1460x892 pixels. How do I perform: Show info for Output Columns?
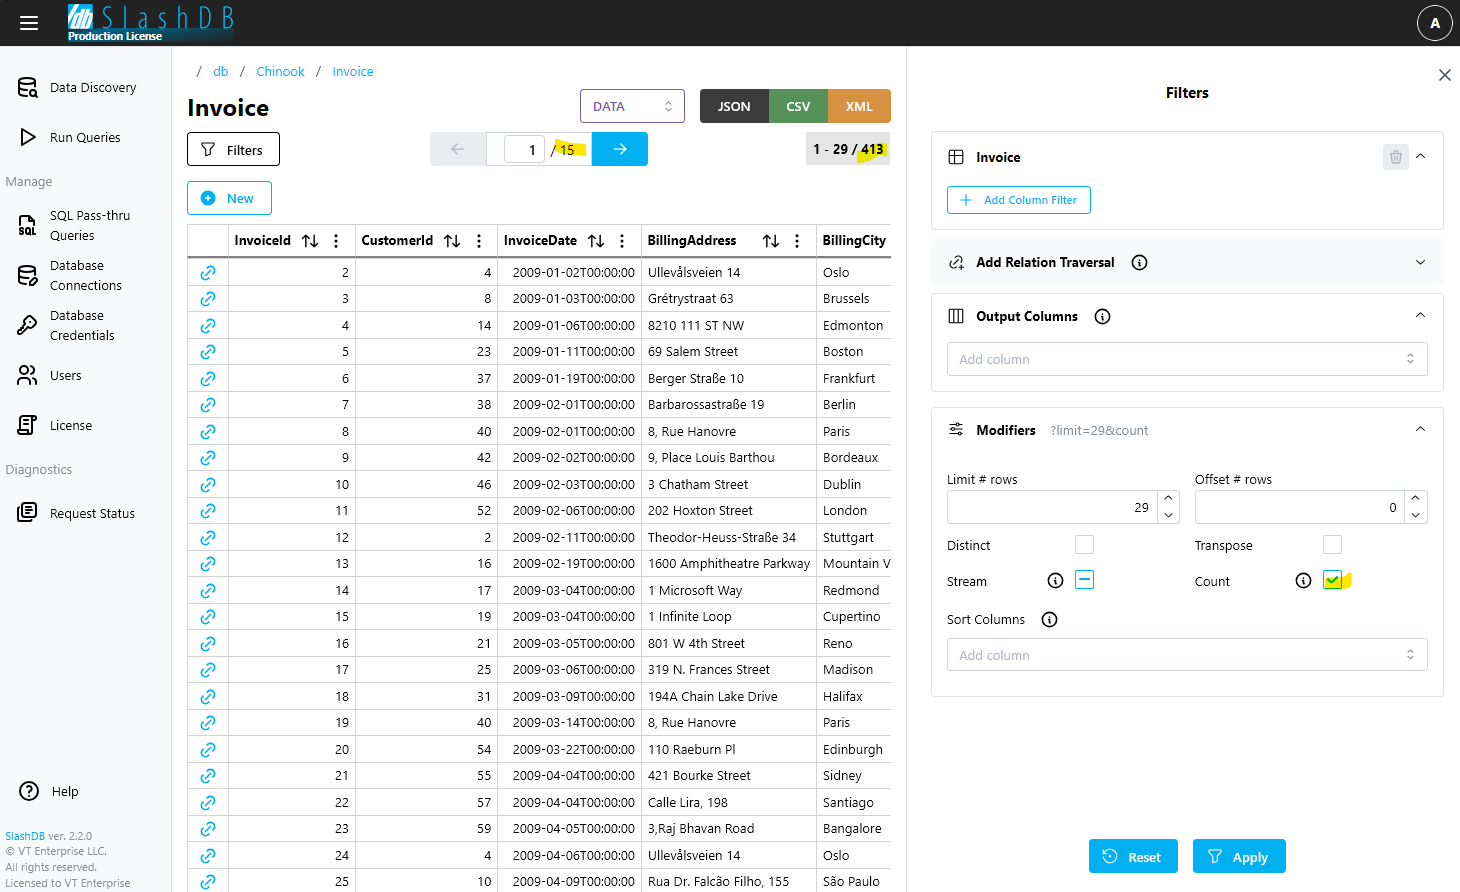(1103, 317)
